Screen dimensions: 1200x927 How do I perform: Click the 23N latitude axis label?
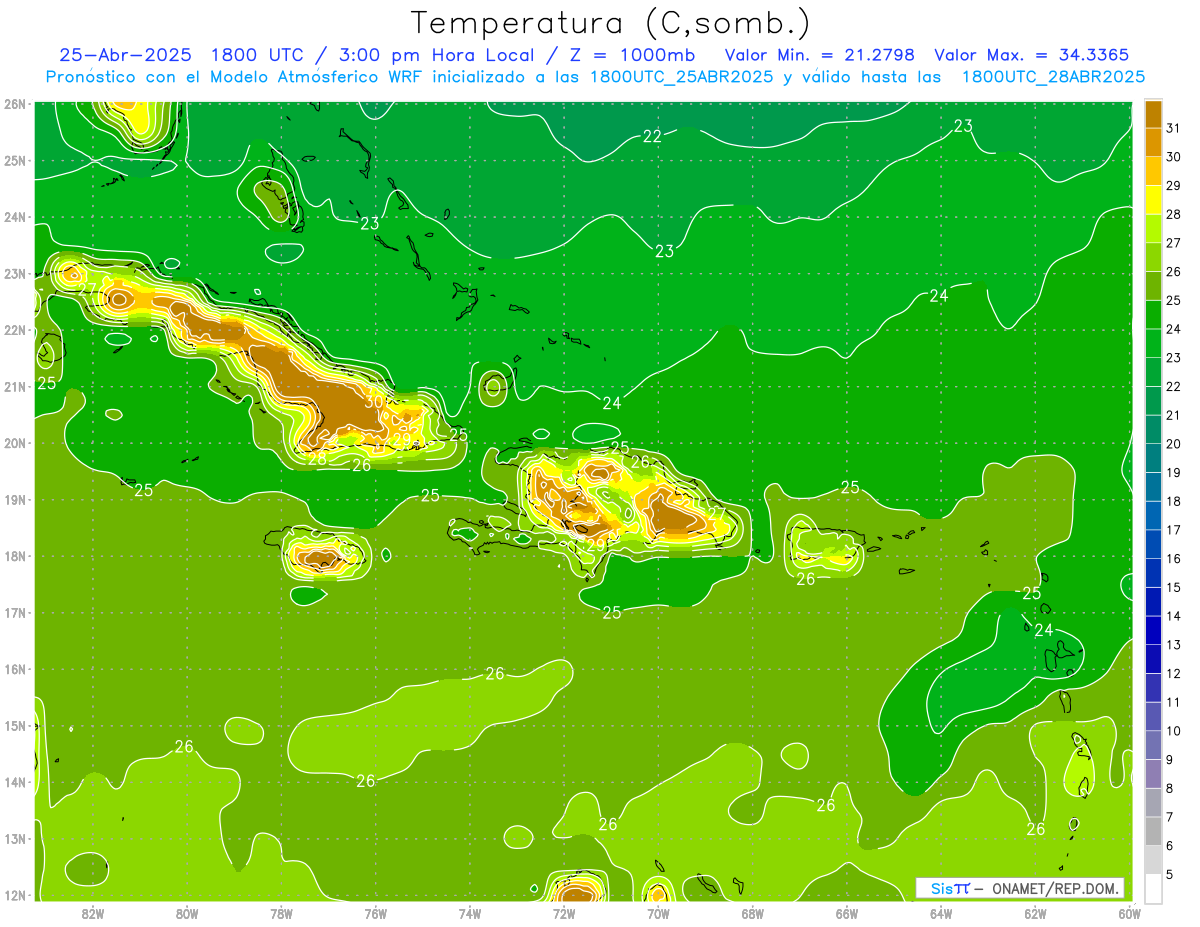[15, 273]
